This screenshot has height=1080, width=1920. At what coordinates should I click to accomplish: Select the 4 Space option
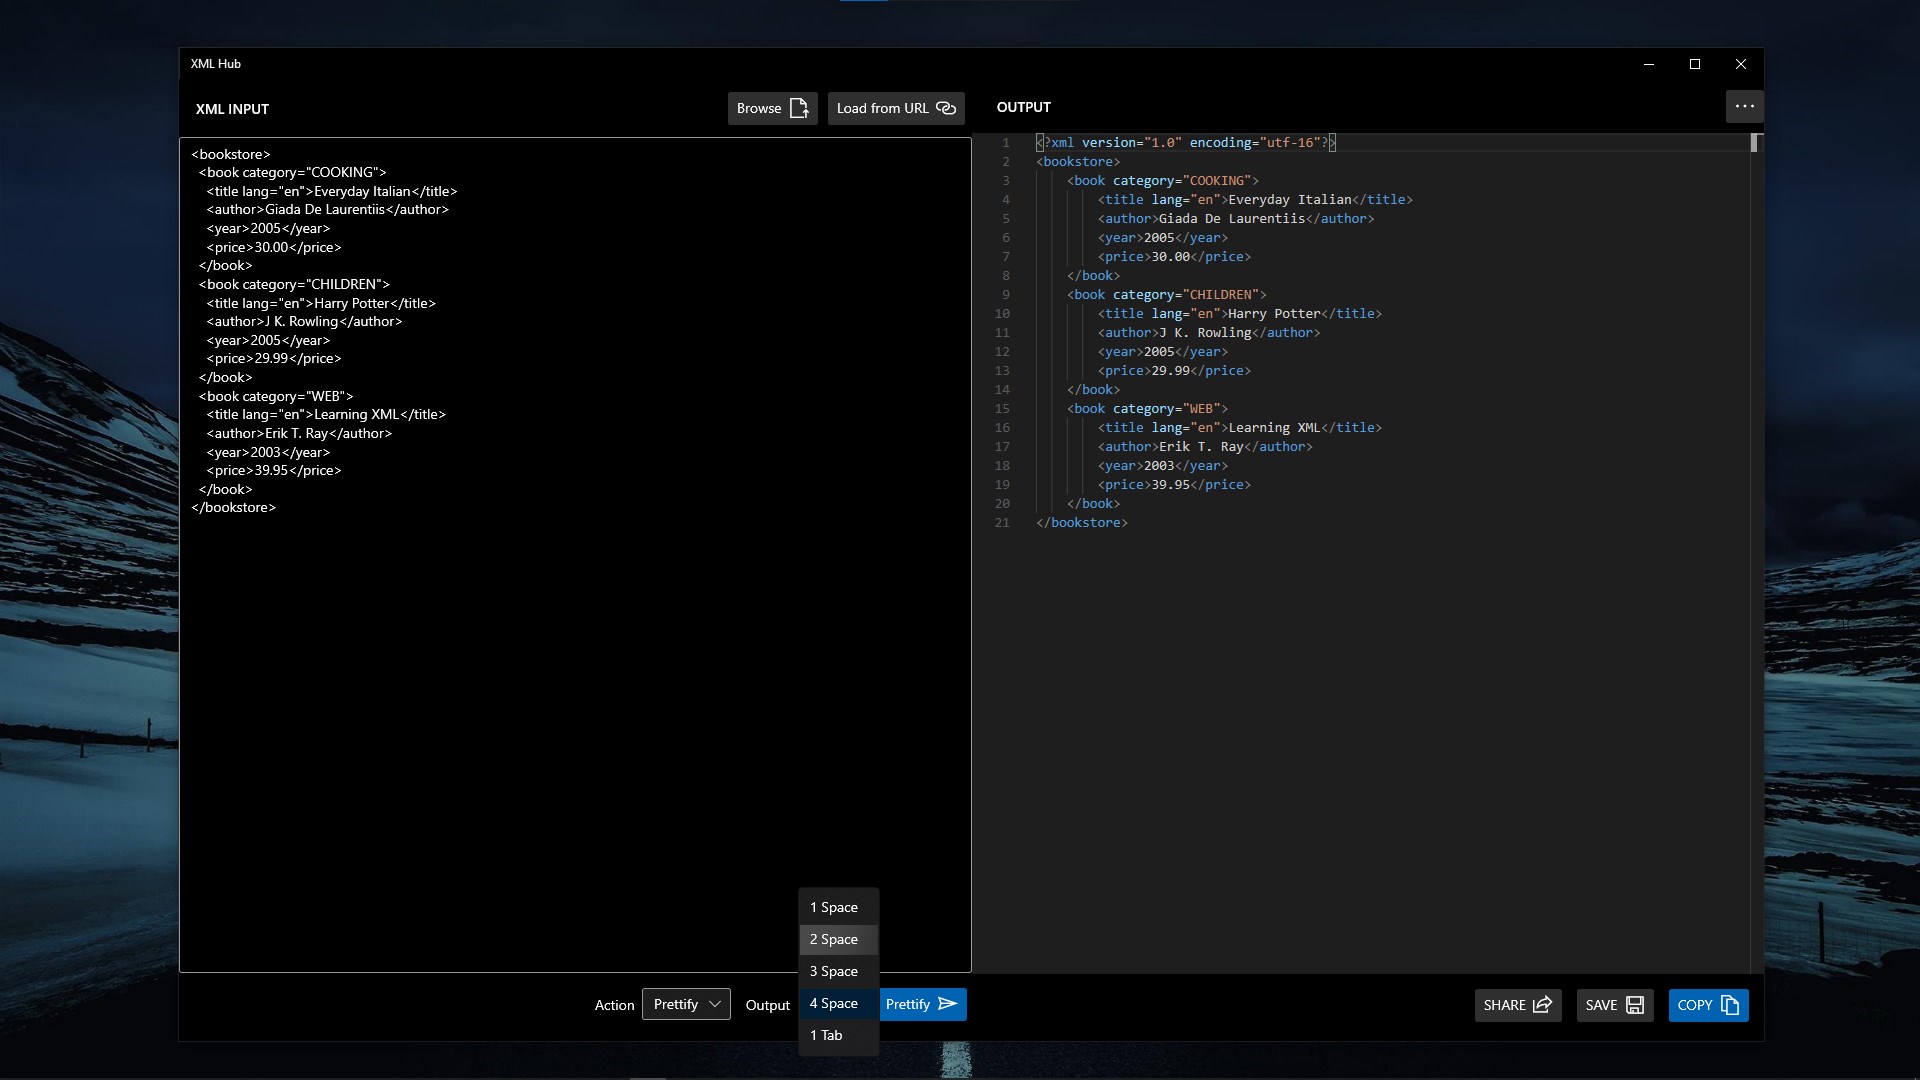point(839,1003)
